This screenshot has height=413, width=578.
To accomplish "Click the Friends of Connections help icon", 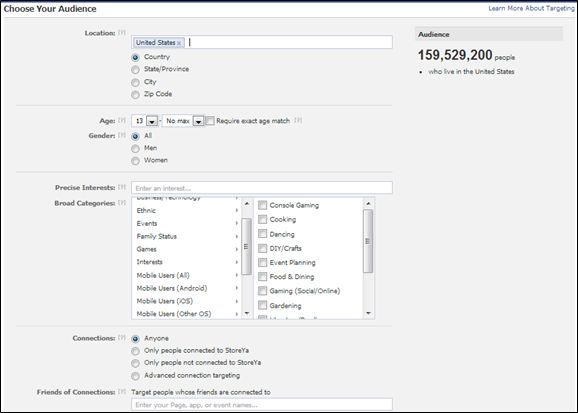I will tap(122, 392).
